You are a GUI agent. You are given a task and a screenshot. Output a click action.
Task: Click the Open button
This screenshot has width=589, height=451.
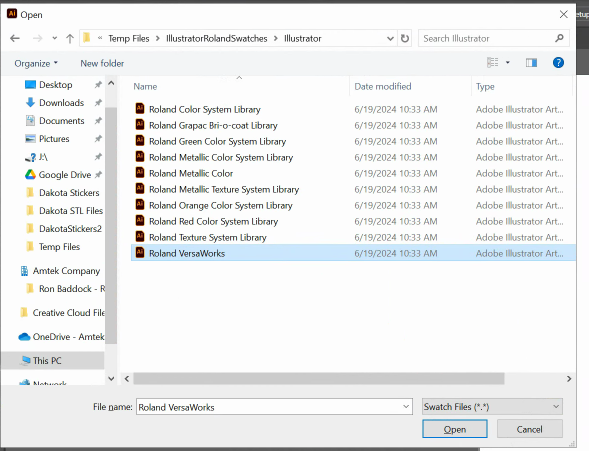point(455,429)
